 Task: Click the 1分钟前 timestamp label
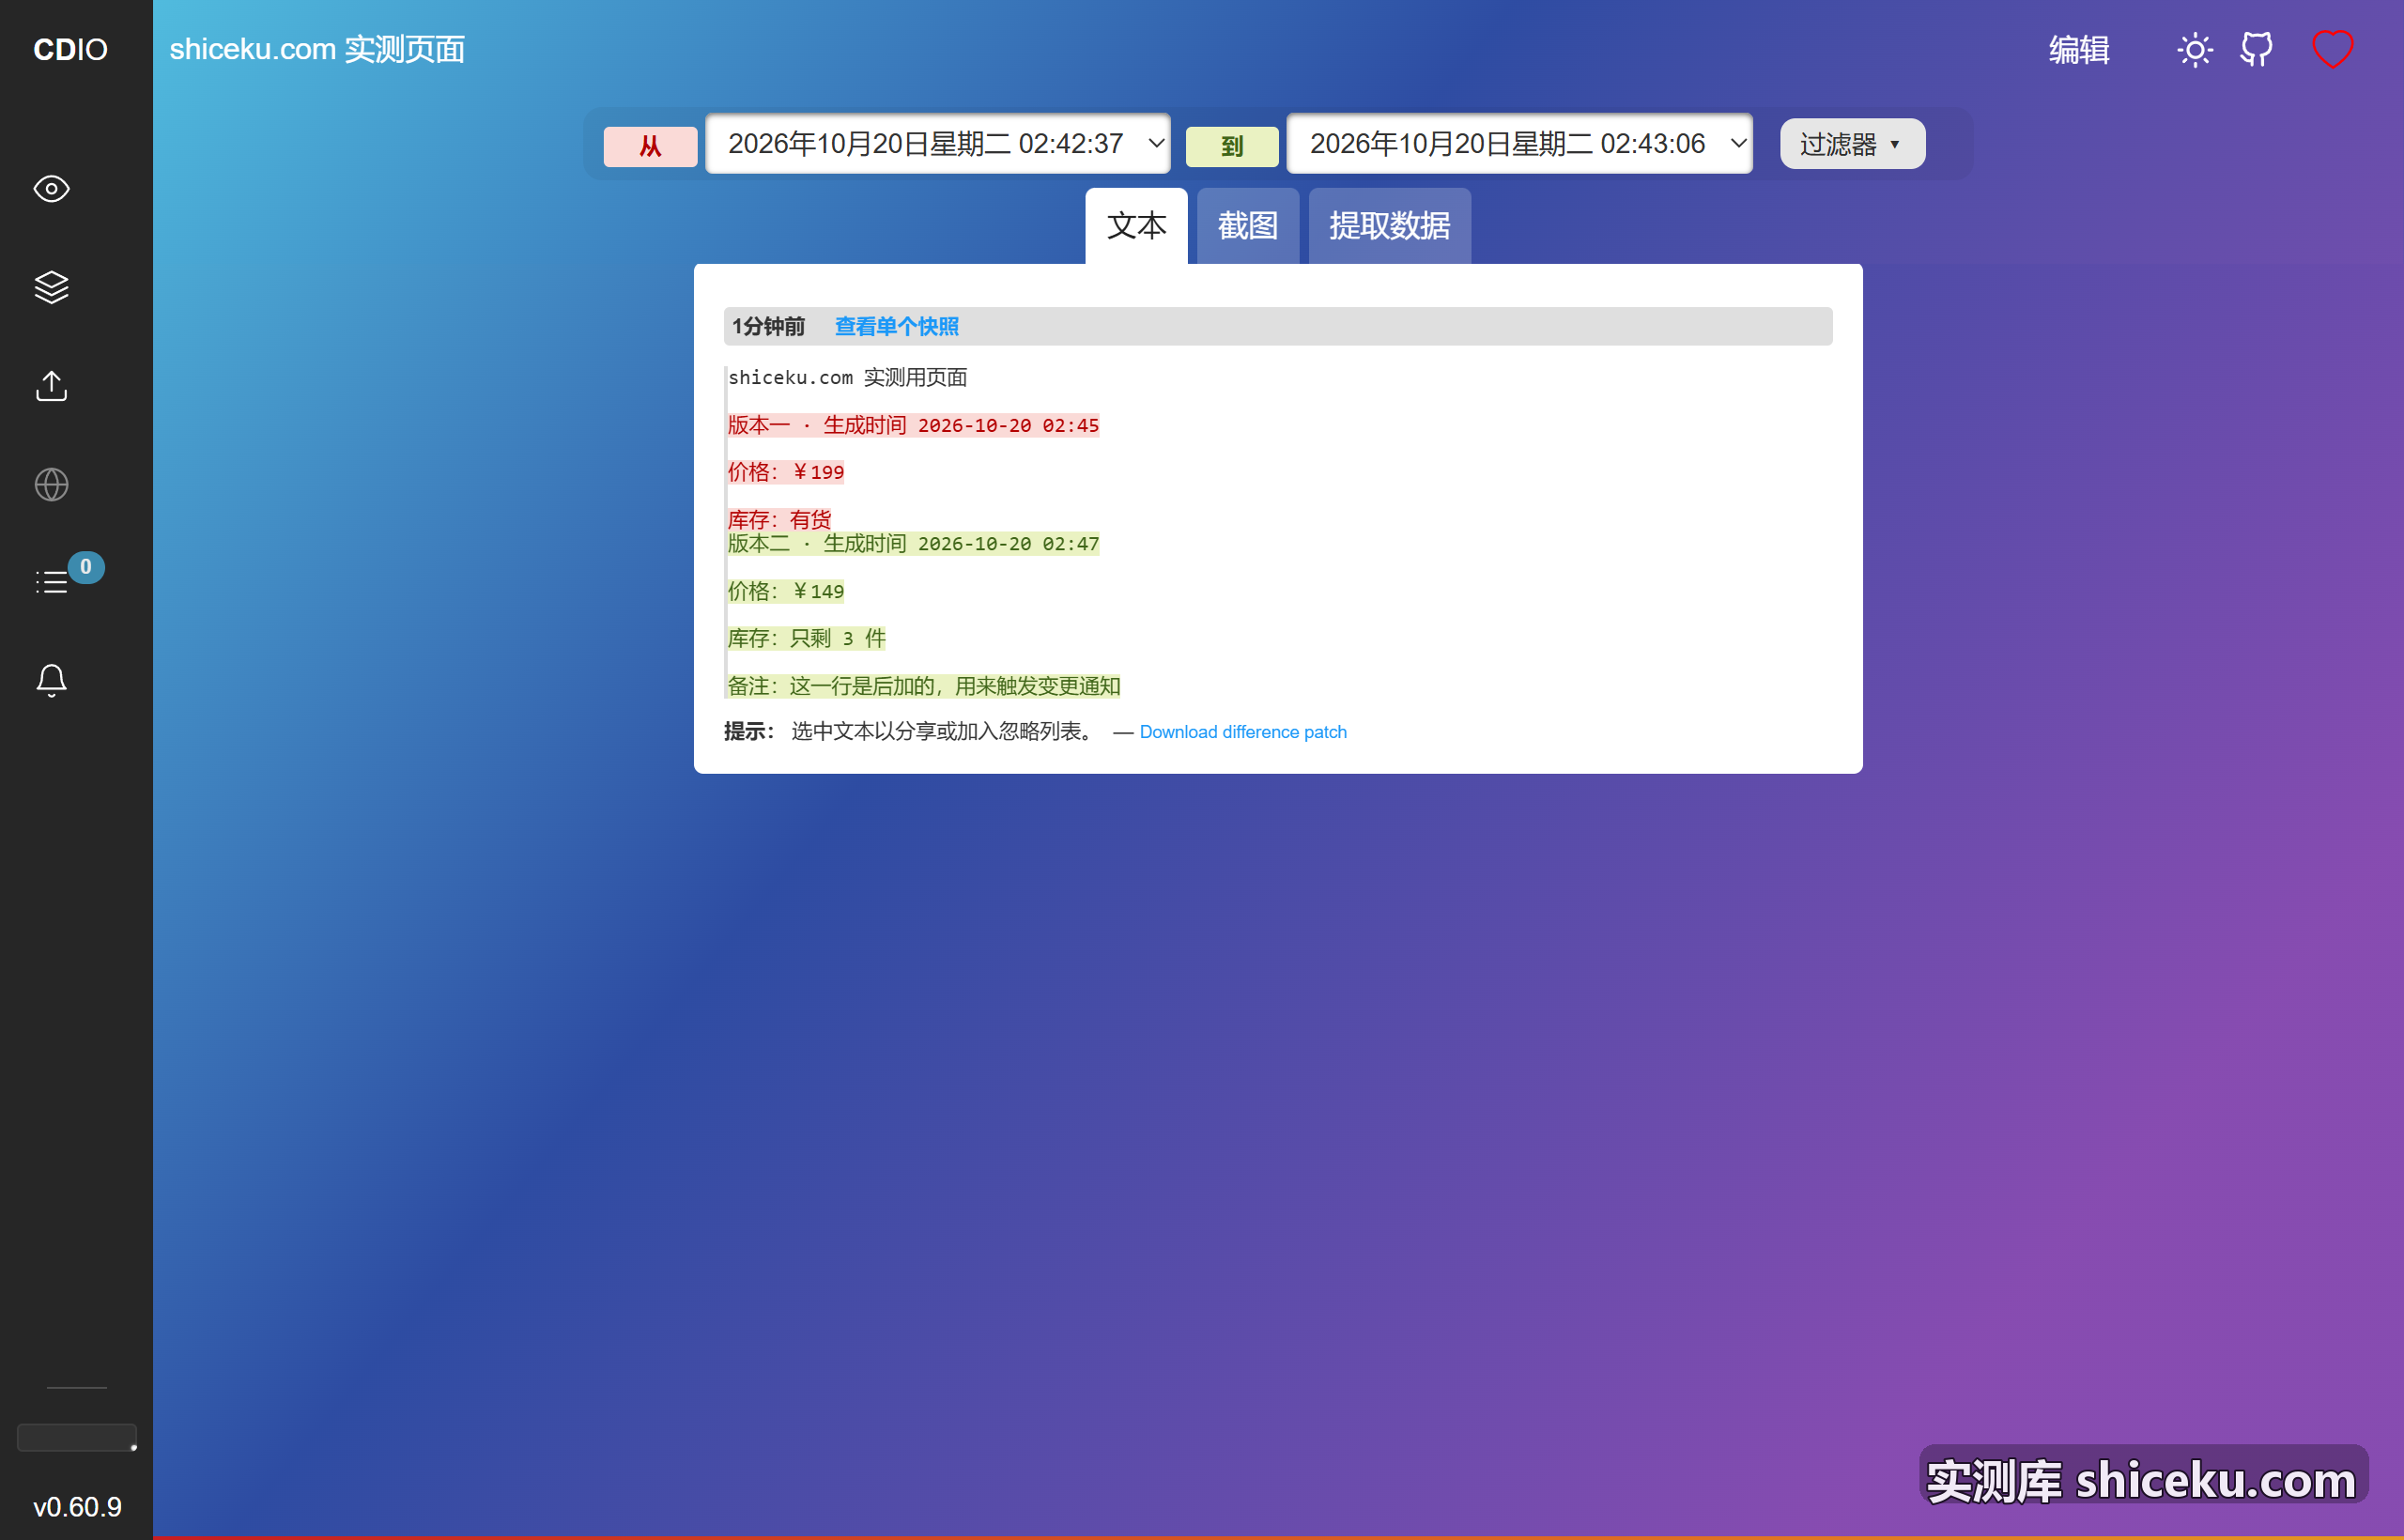(x=768, y=327)
